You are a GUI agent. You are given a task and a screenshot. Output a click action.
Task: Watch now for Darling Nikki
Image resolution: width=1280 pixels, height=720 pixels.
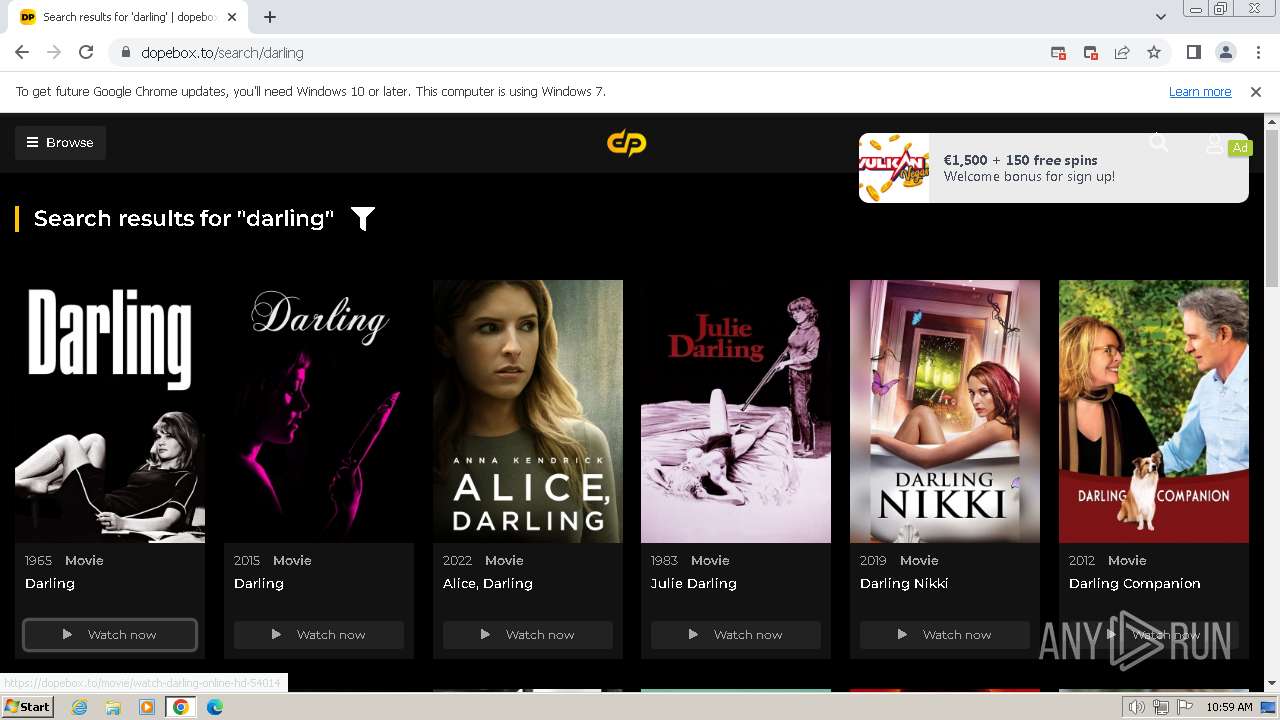click(x=945, y=635)
